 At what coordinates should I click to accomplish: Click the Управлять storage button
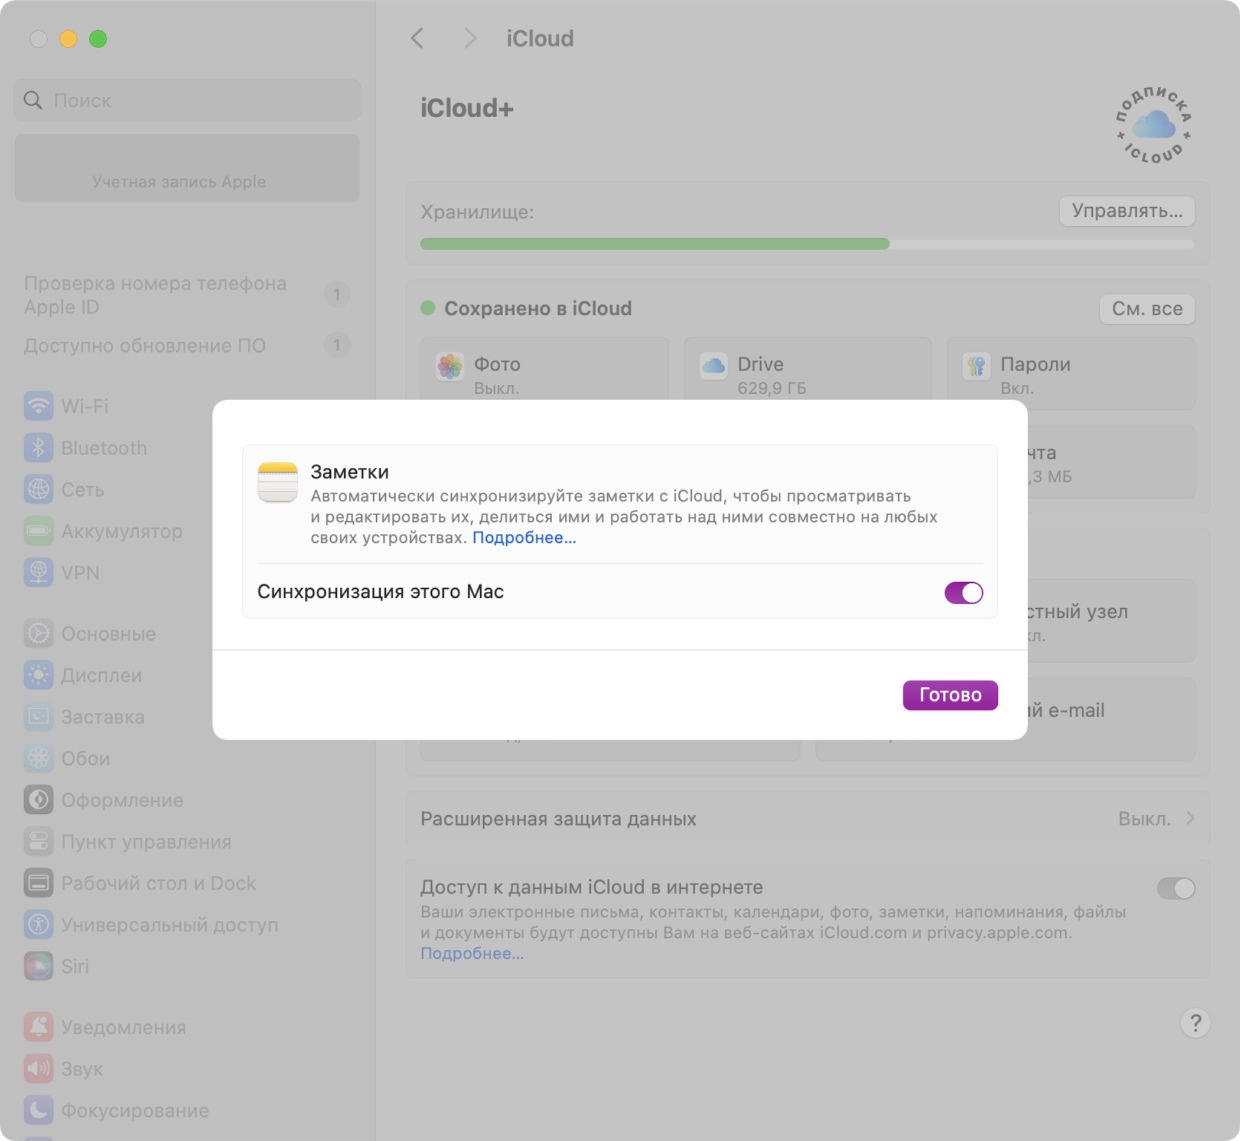(x=1127, y=211)
